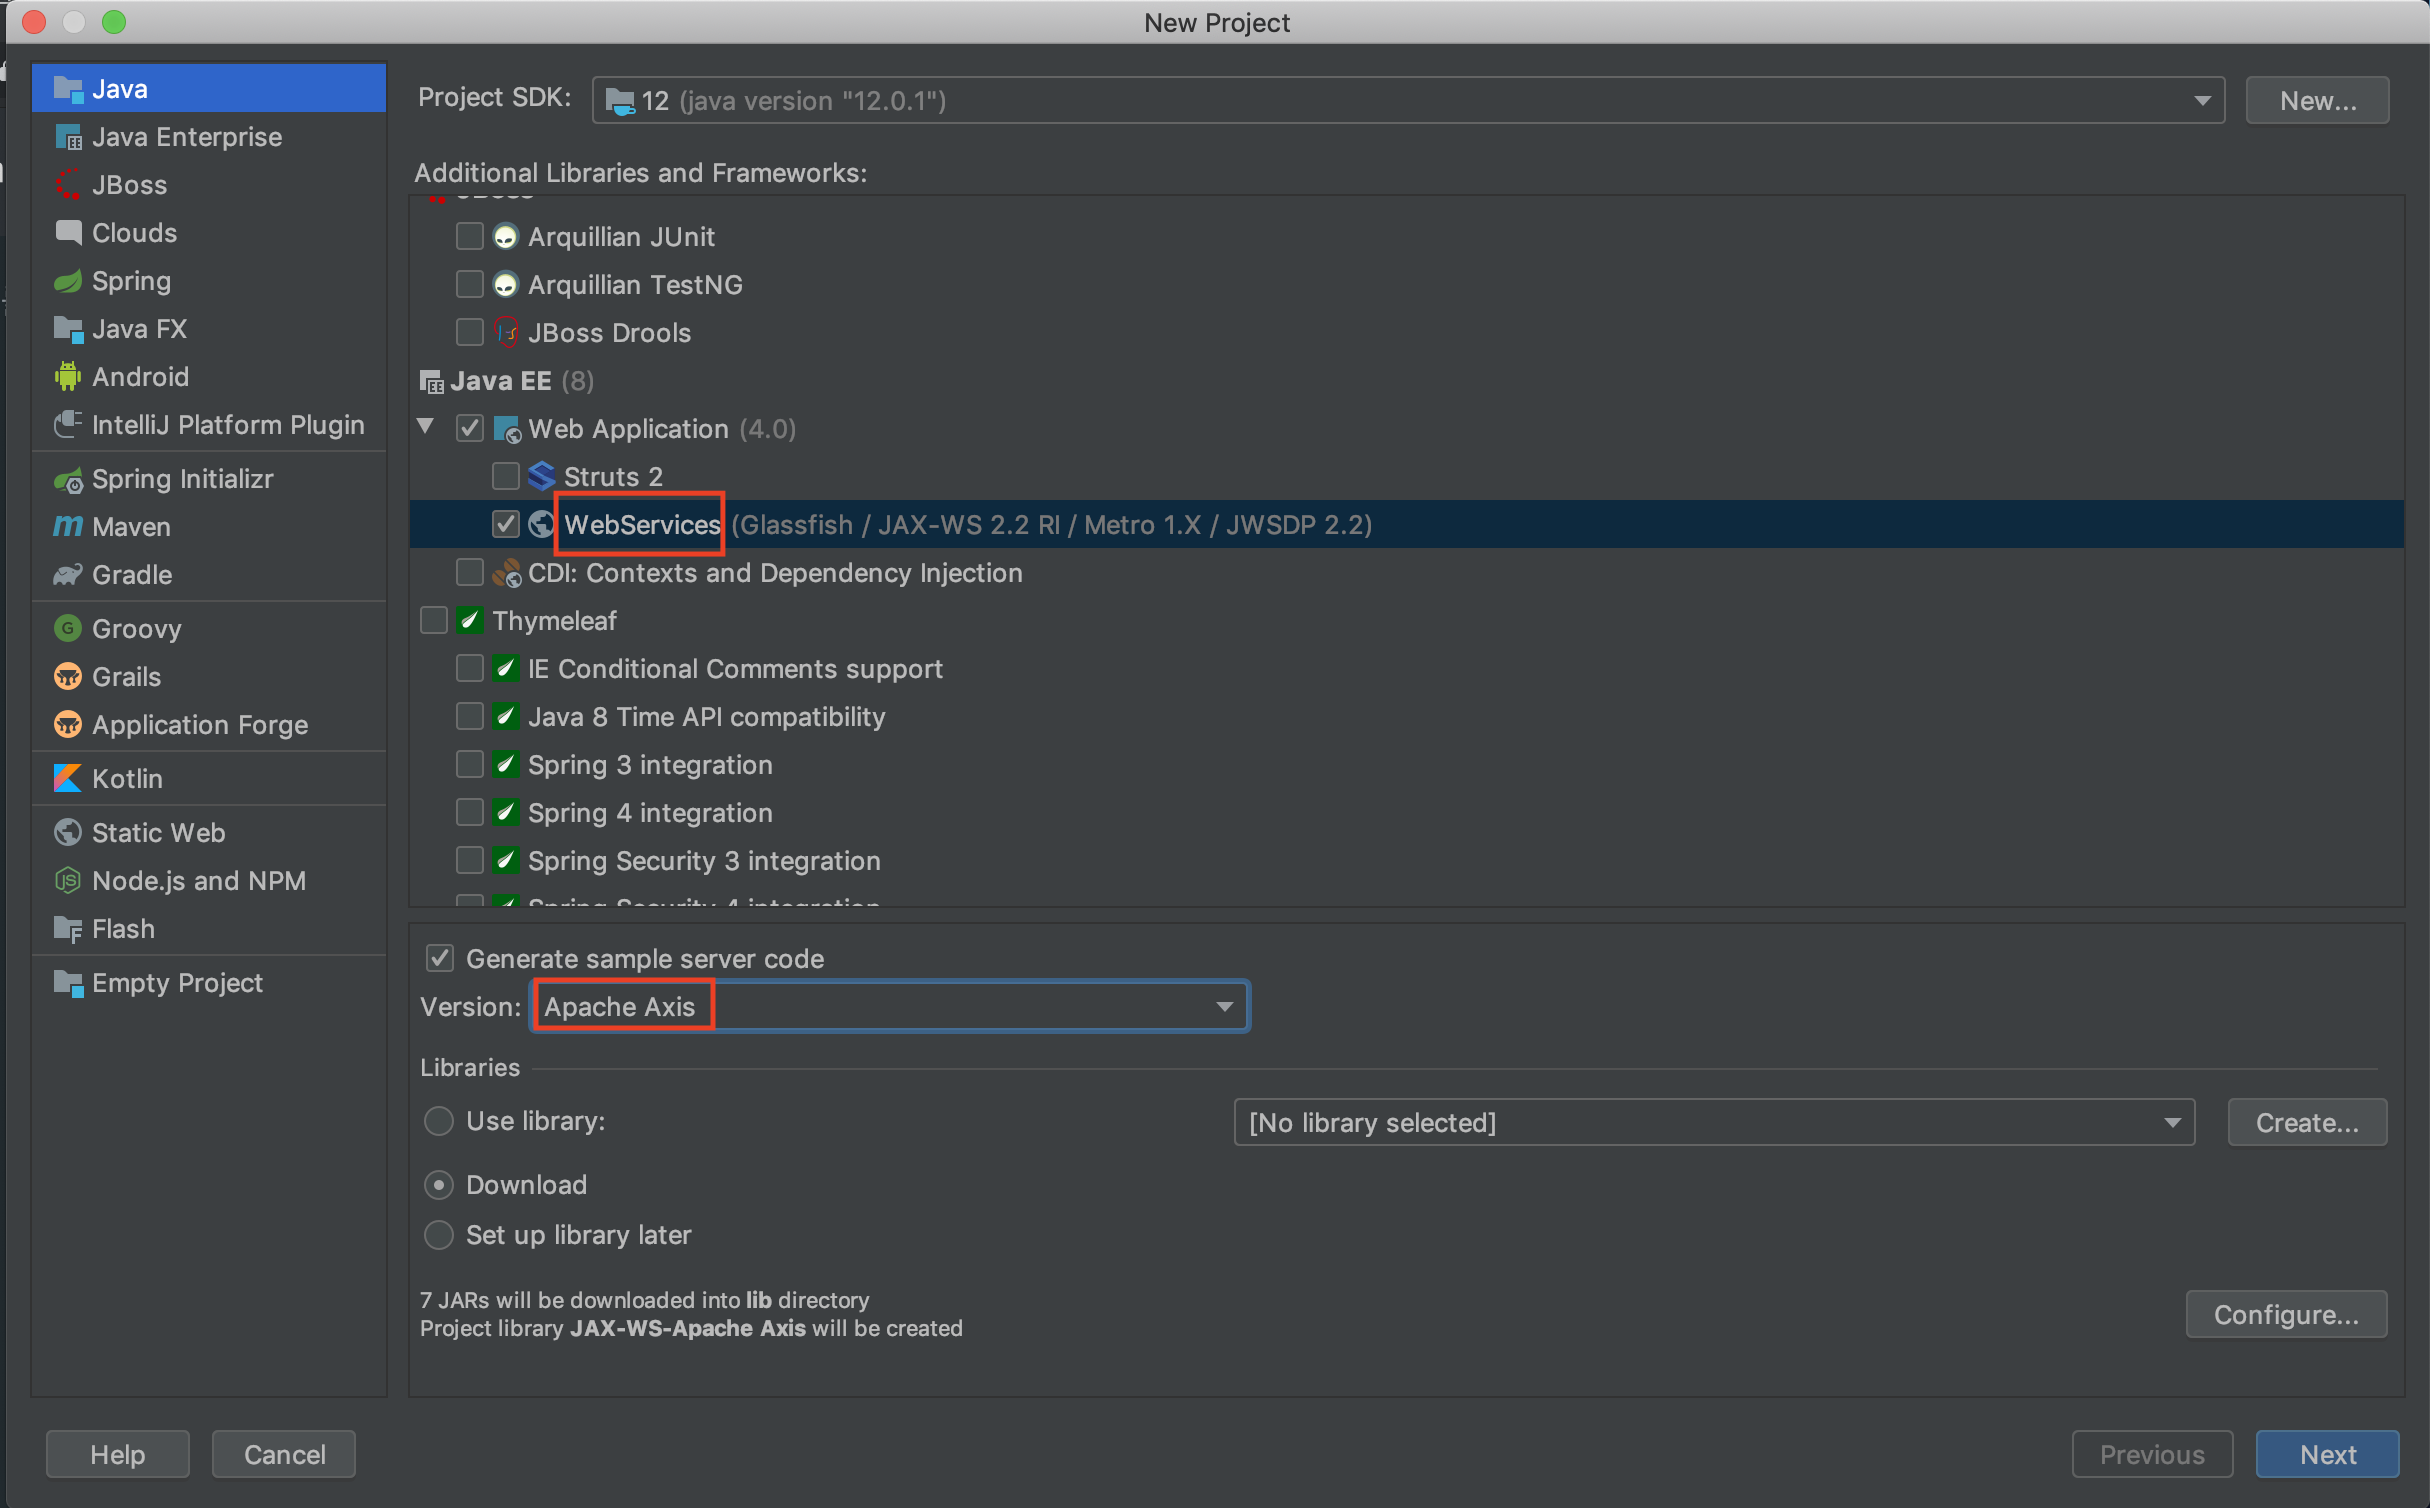This screenshot has width=2430, height=1508.
Task: Click the Cancel button
Action: point(284,1454)
